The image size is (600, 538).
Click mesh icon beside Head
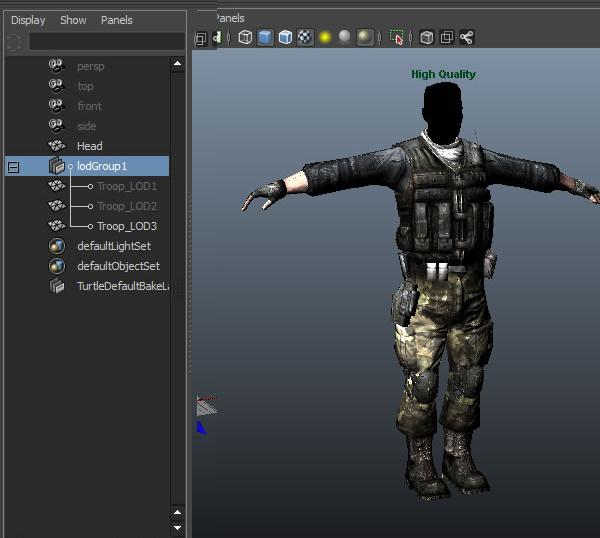pos(57,145)
